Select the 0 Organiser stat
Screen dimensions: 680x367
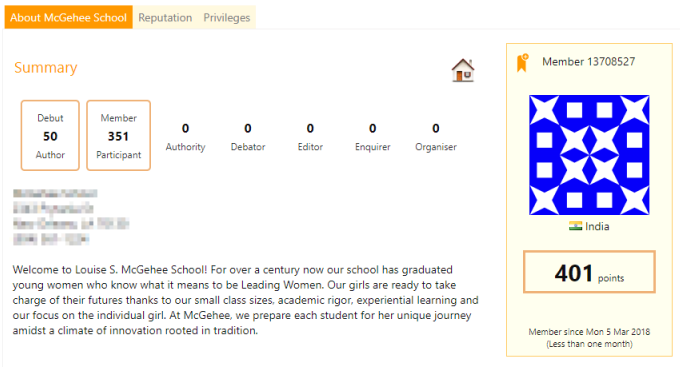pos(436,137)
